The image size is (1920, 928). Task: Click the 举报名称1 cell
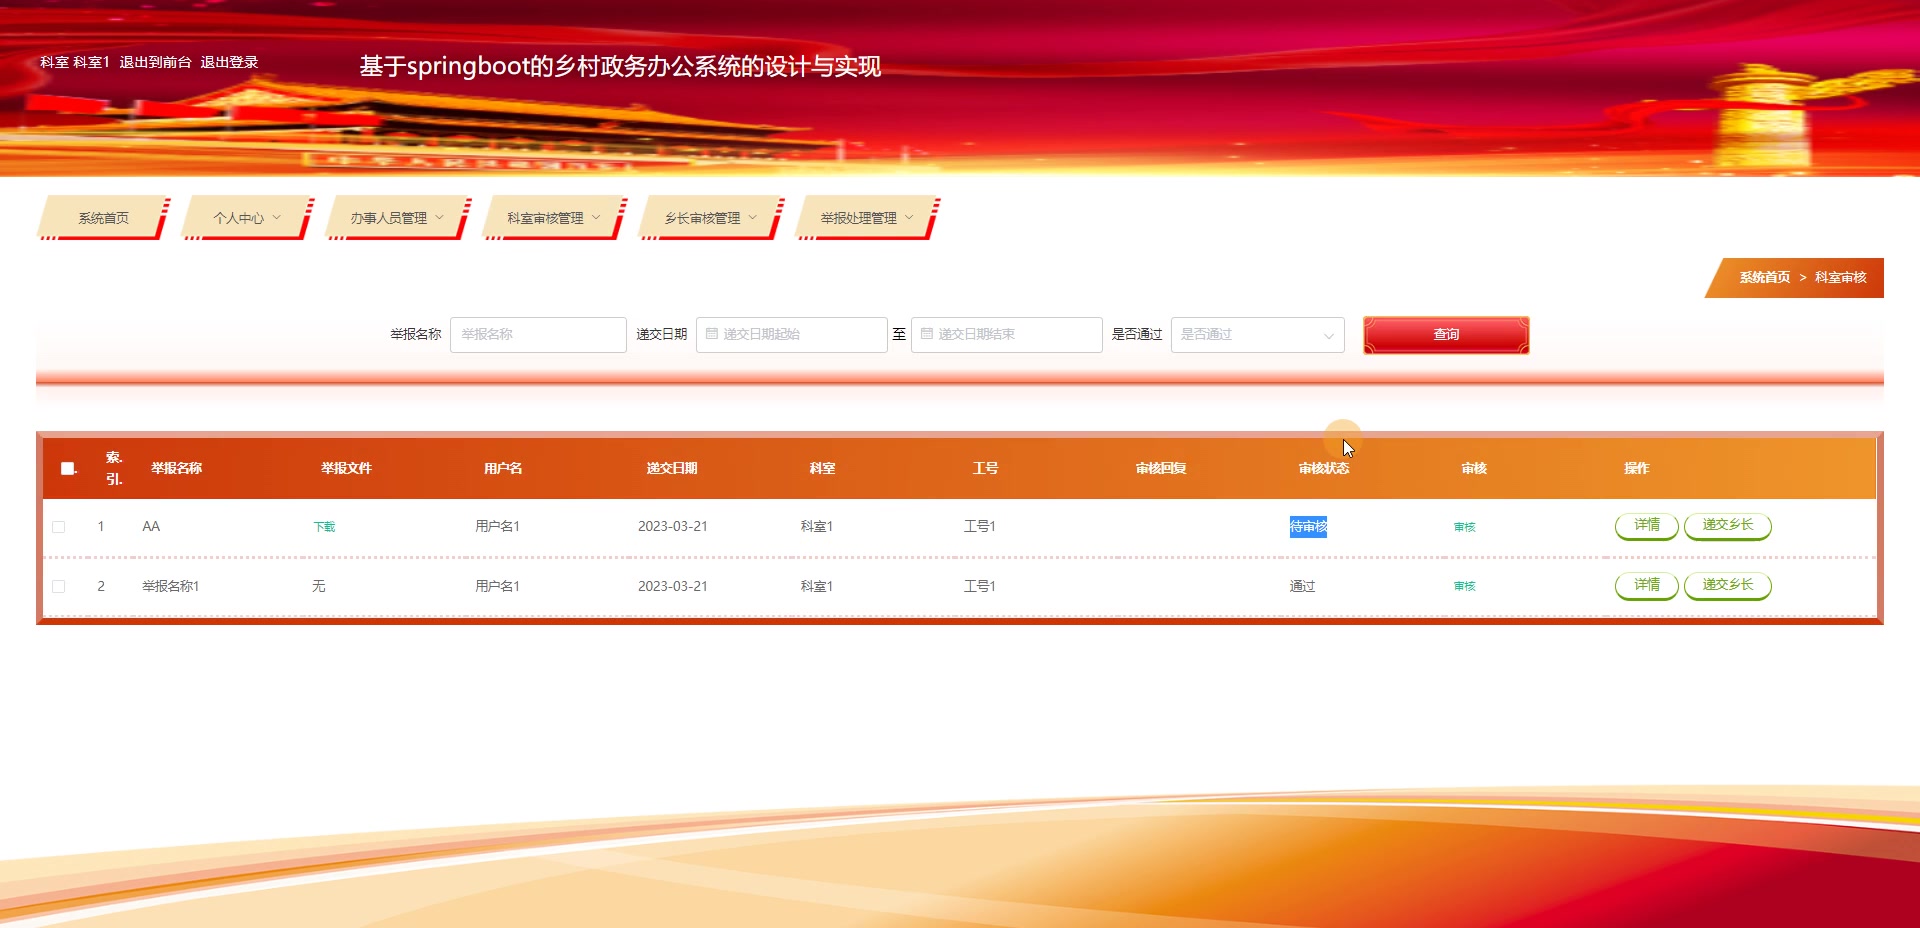(x=171, y=586)
